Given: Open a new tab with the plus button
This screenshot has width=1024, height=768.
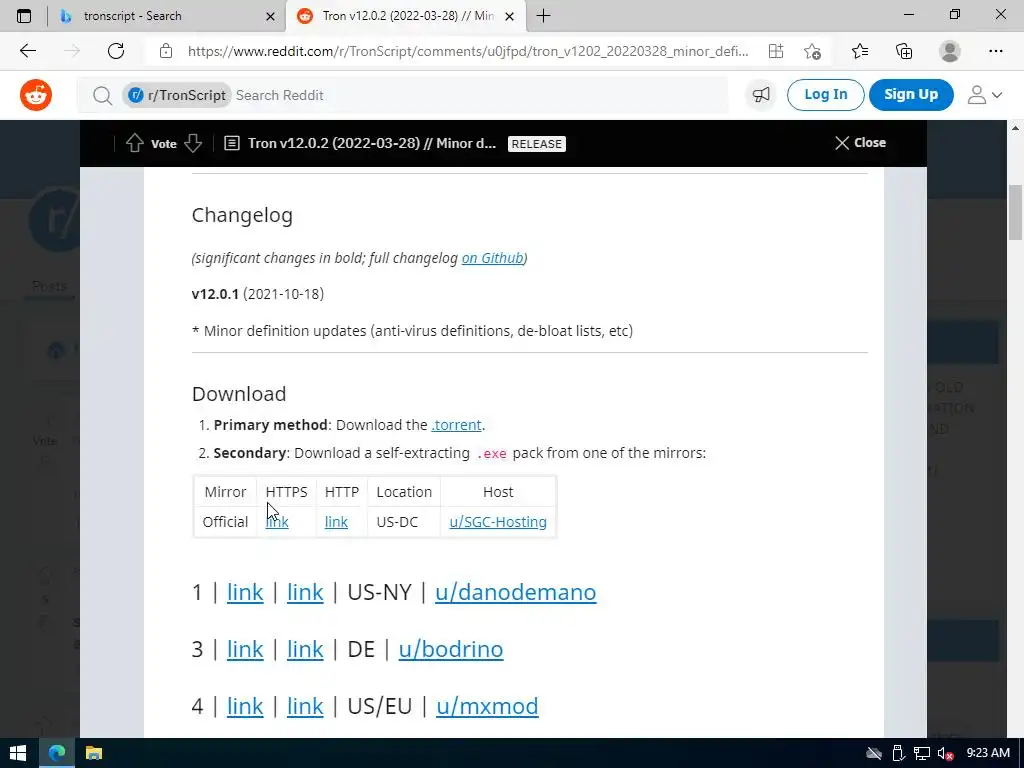Looking at the screenshot, I should point(543,16).
